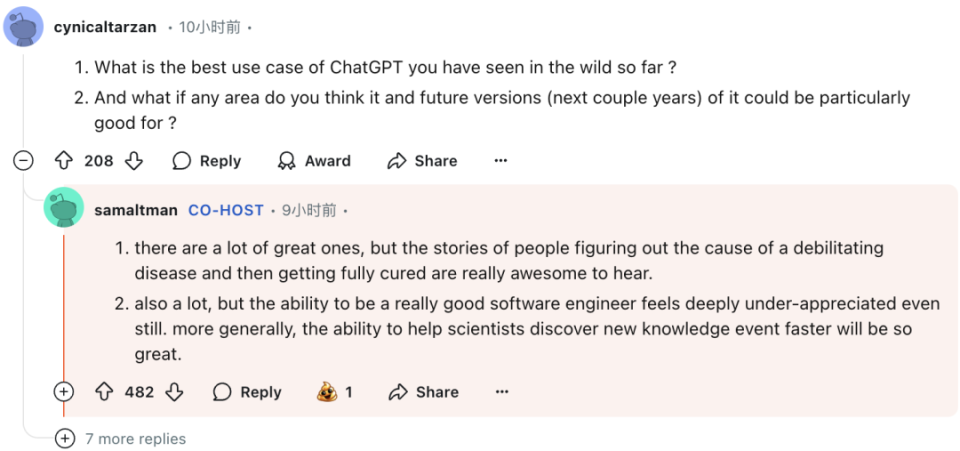The image size is (960, 451).
Task: Click the poop award emoji on samaltman's reply
Action: tap(328, 392)
